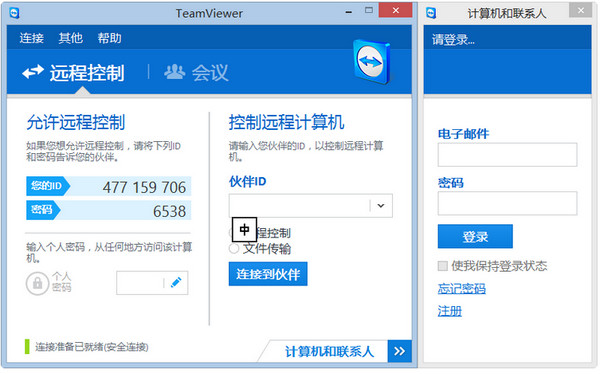Click the 连接准备已就绪(安全连接) status text
This screenshot has width=600, height=374.
coord(92,347)
